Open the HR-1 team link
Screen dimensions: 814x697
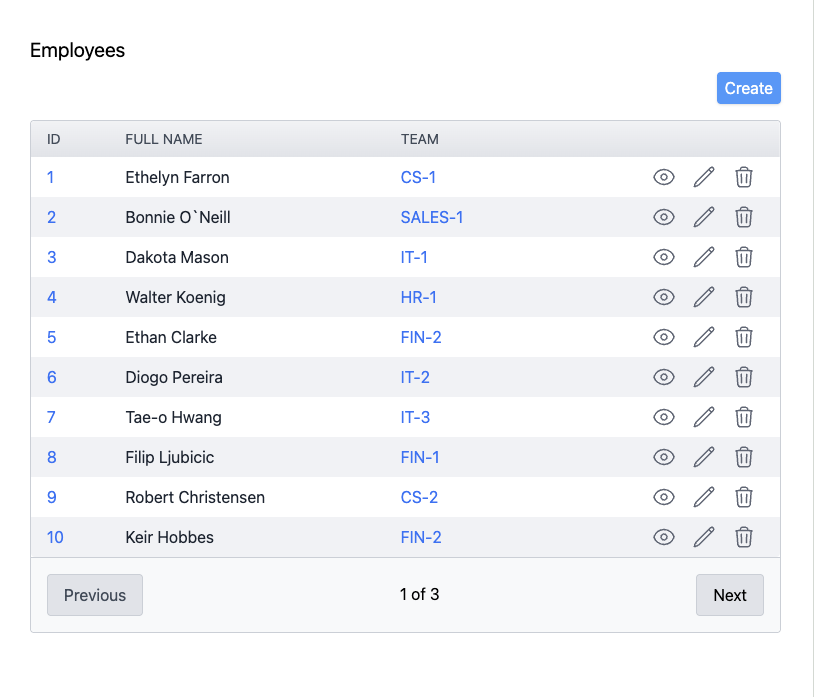[x=418, y=297]
